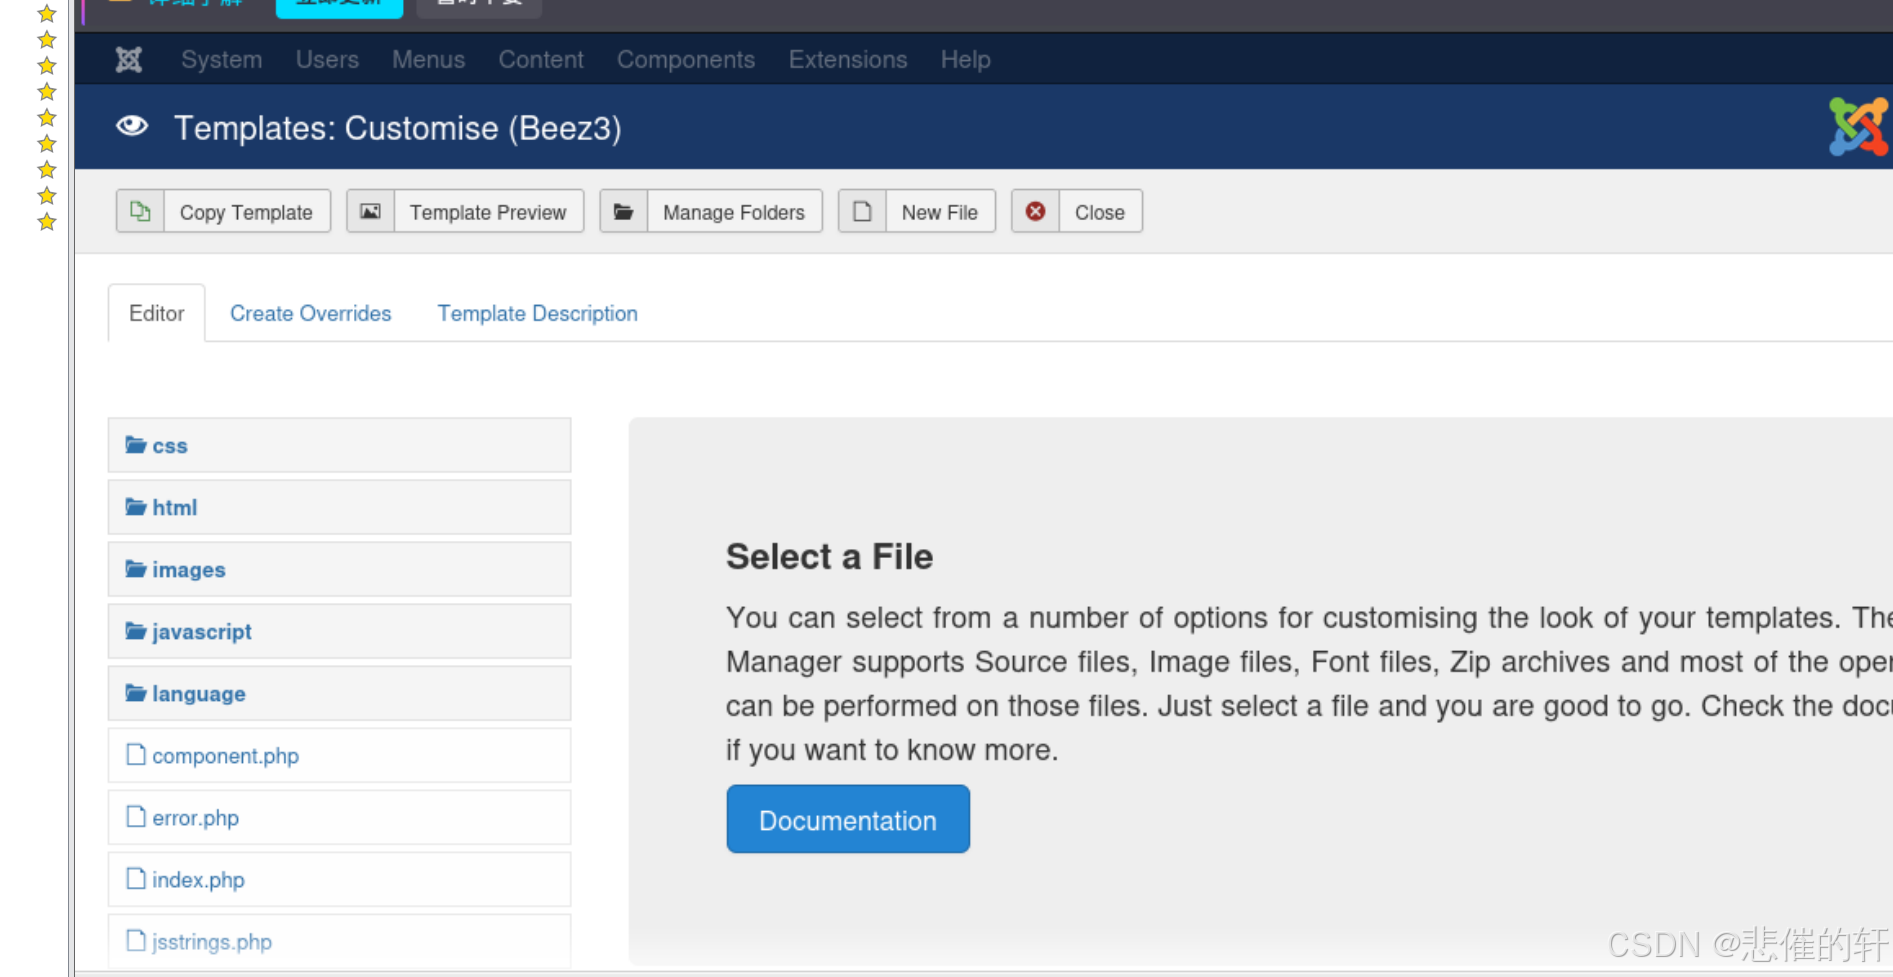The height and width of the screenshot is (977, 1893).
Task: Click the red Close X icon
Action: 1036,212
